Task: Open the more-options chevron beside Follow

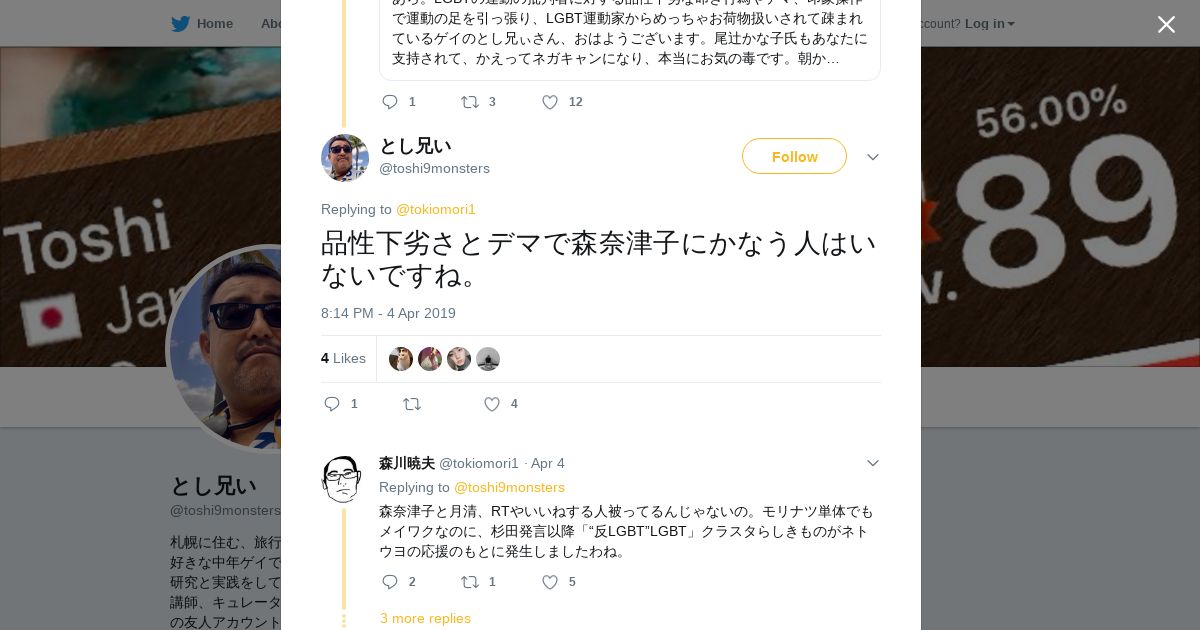Action: [x=873, y=157]
